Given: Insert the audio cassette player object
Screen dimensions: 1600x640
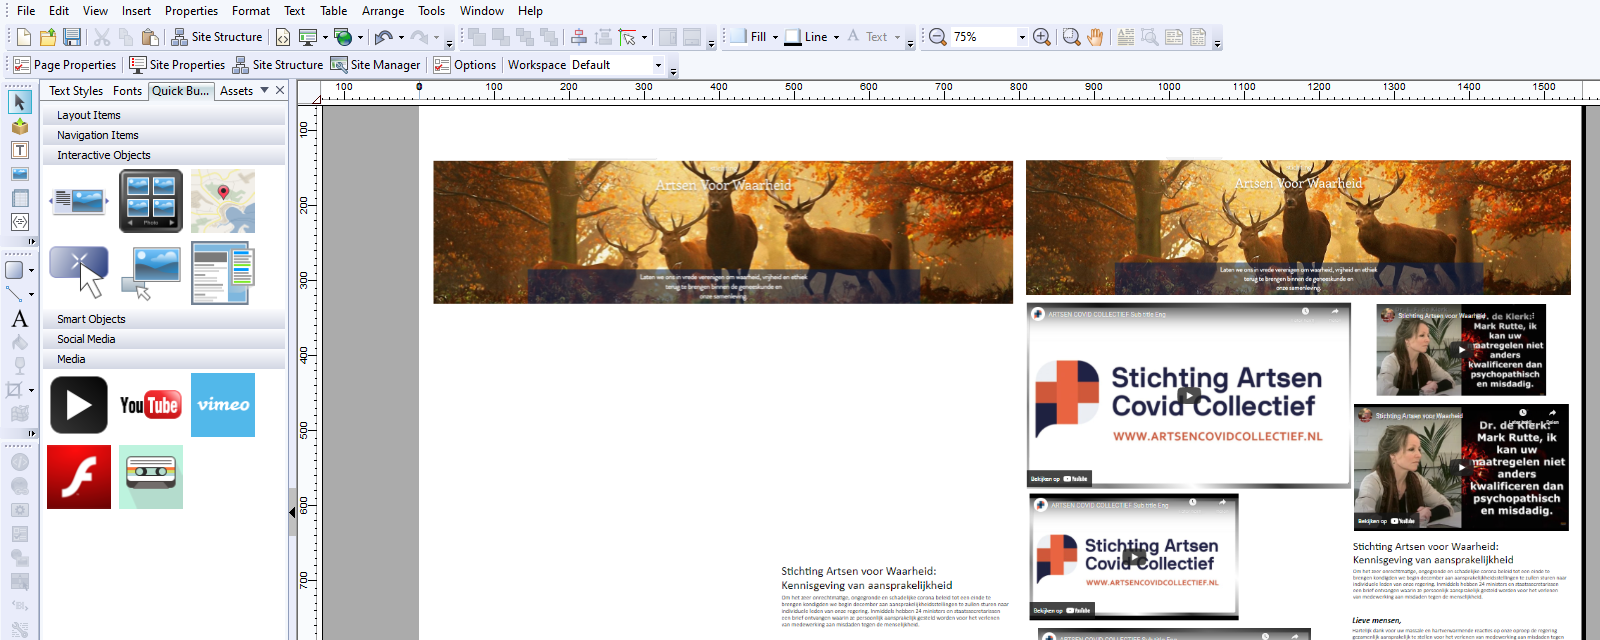Looking at the screenshot, I should 151,477.
